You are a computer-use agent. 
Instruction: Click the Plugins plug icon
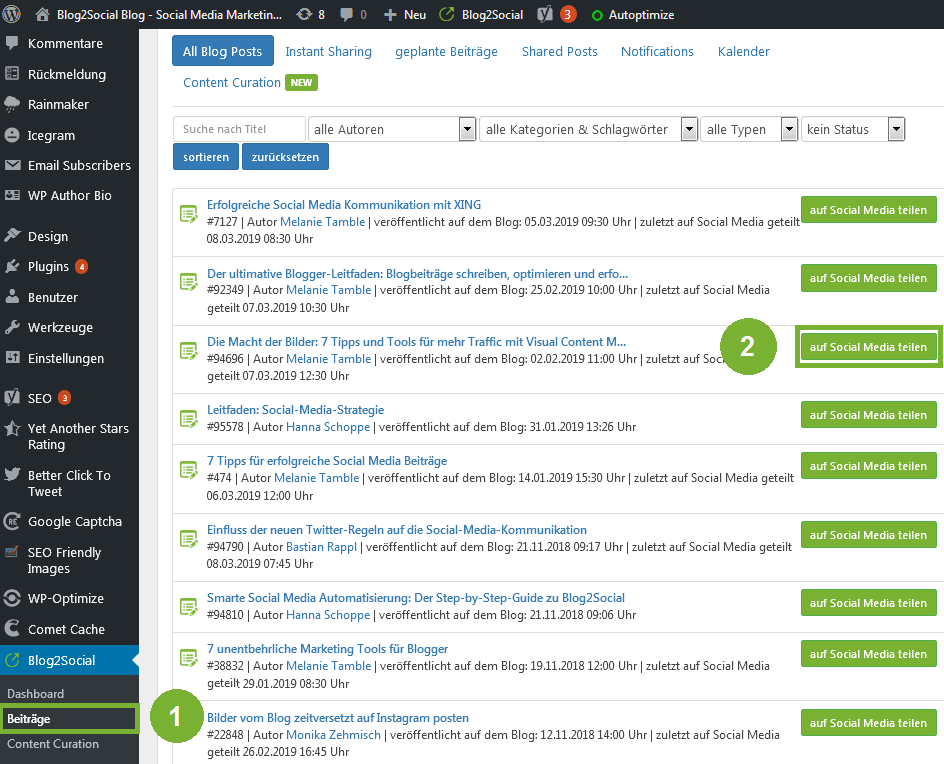point(12,266)
